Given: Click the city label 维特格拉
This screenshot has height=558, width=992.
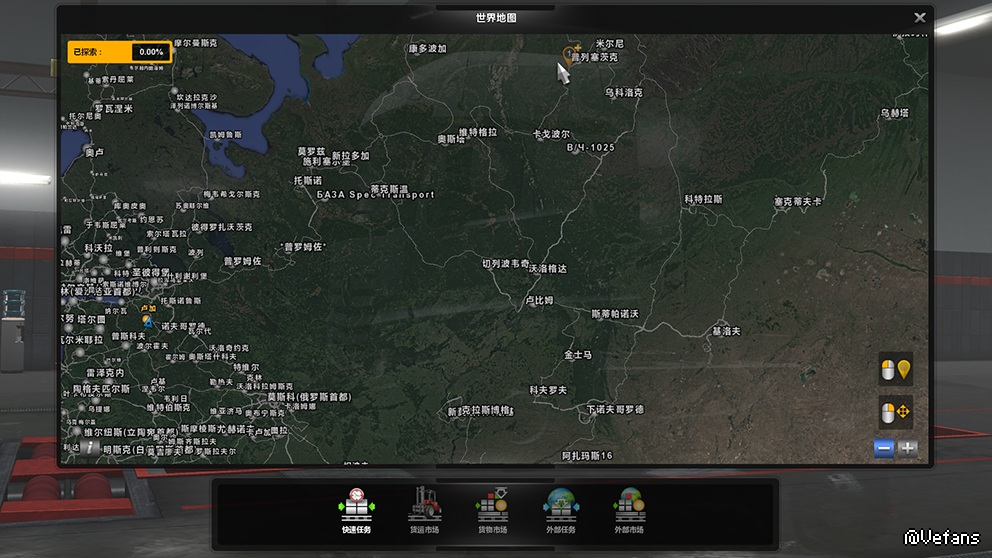Looking at the screenshot, I should pos(478,132).
